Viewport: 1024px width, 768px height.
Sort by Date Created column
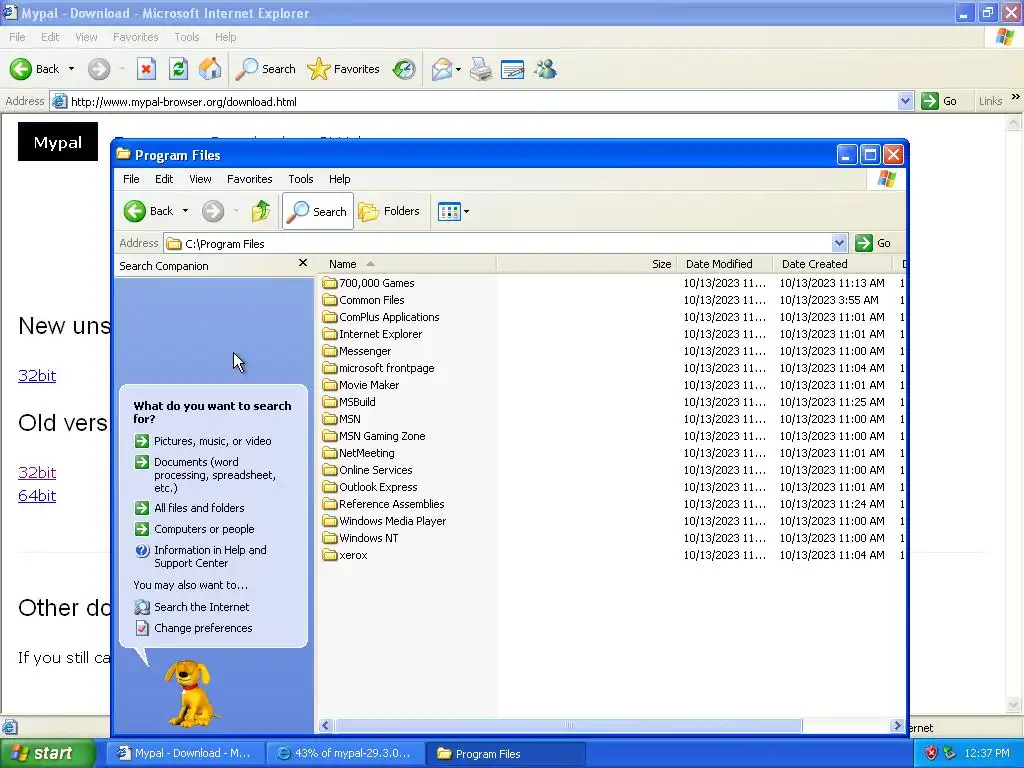pyautogui.click(x=831, y=264)
